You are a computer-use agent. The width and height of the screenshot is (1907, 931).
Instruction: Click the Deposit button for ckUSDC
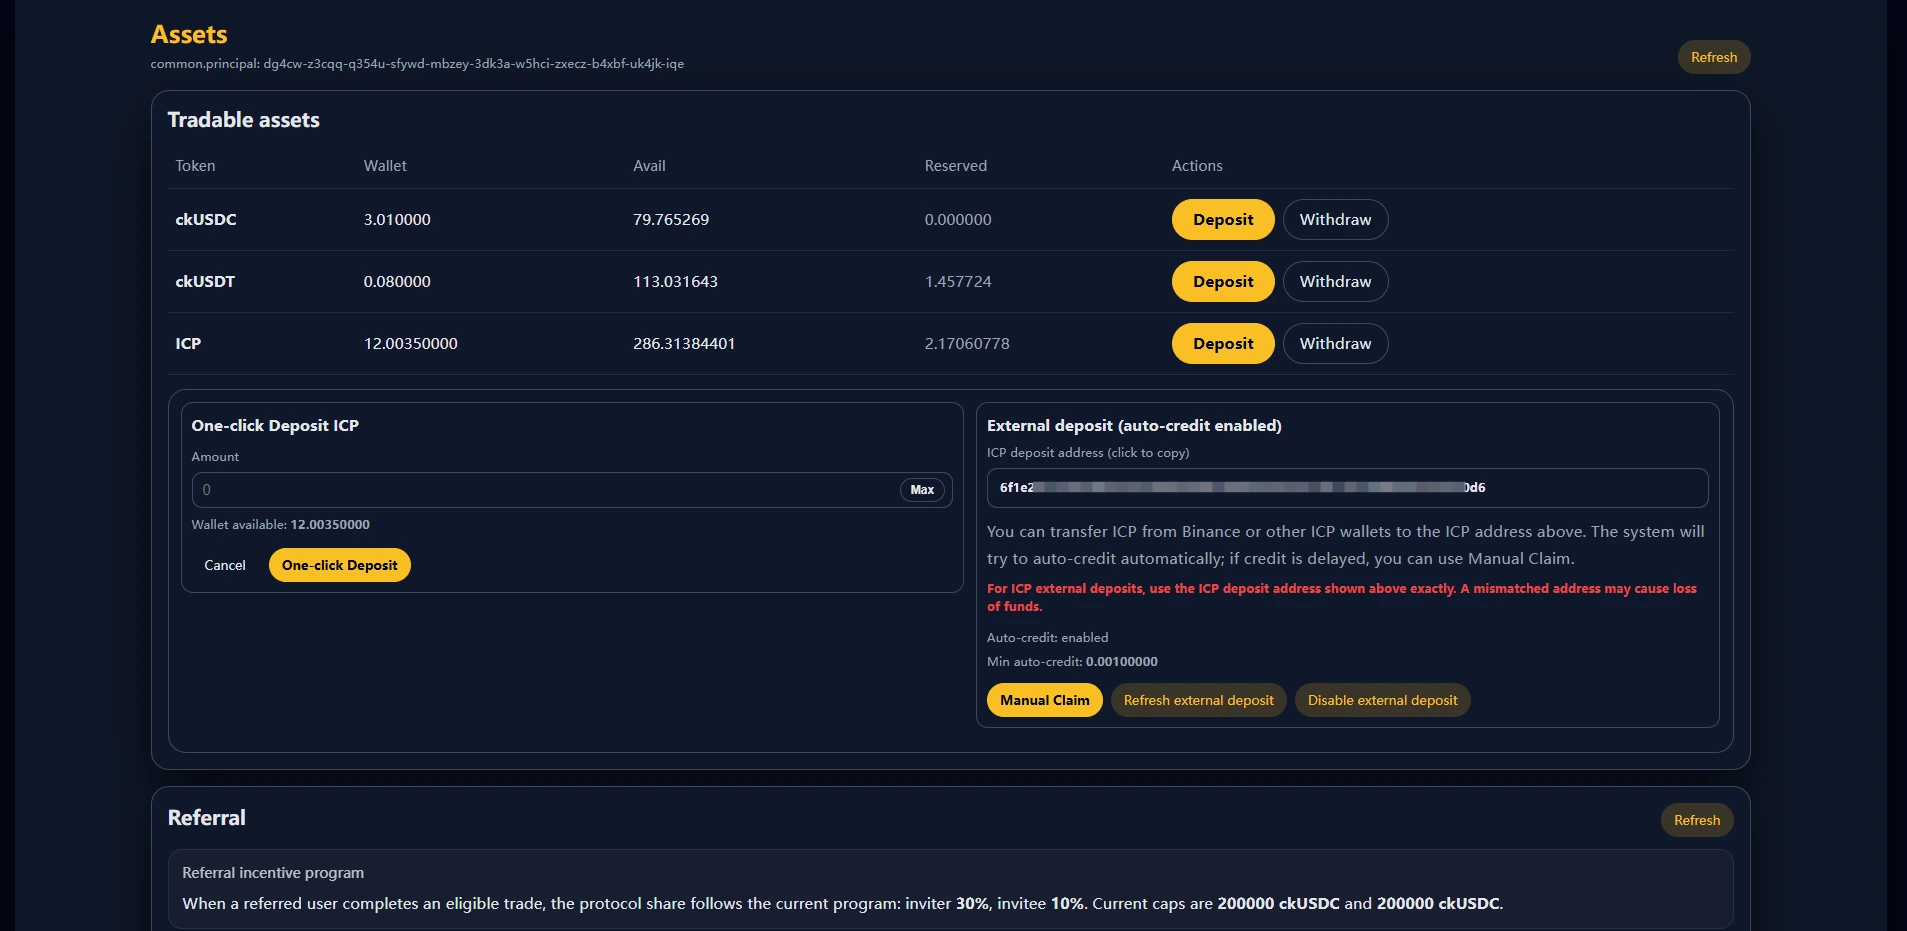pos(1222,220)
